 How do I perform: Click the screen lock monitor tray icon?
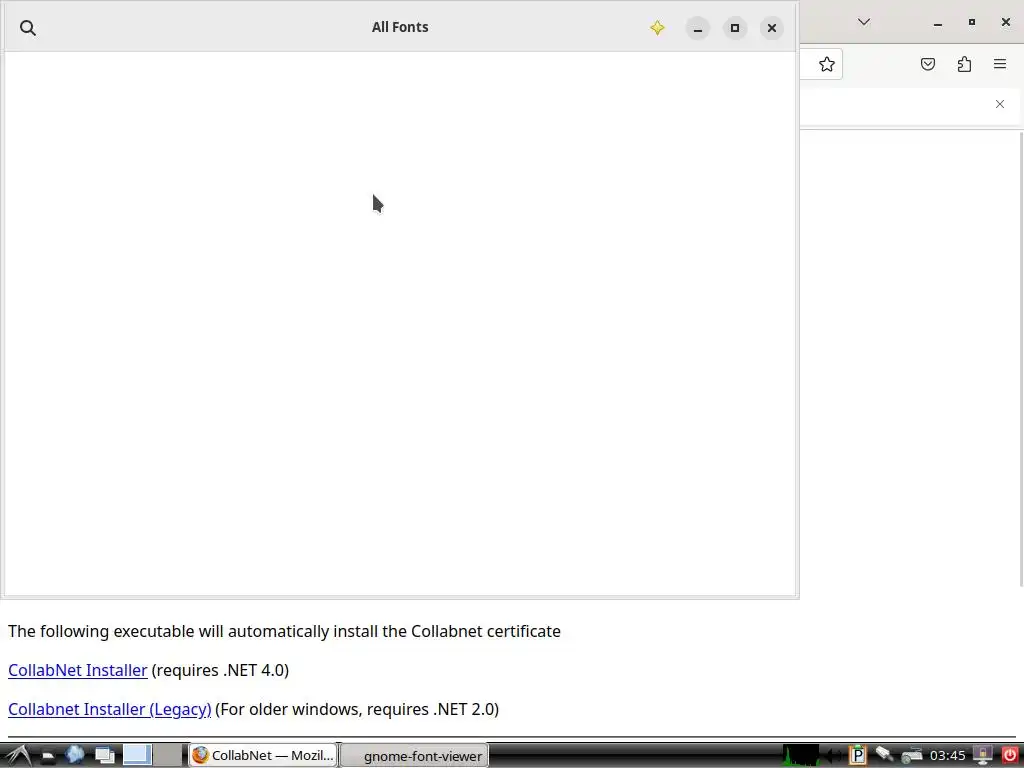point(982,756)
